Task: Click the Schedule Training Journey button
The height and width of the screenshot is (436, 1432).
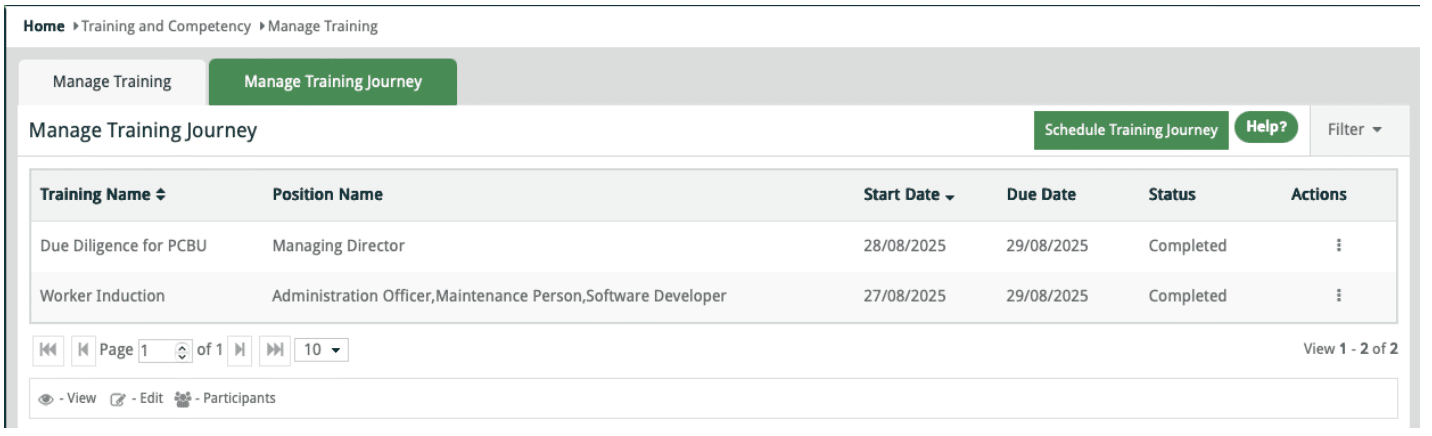Action: [x=1130, y=130]
